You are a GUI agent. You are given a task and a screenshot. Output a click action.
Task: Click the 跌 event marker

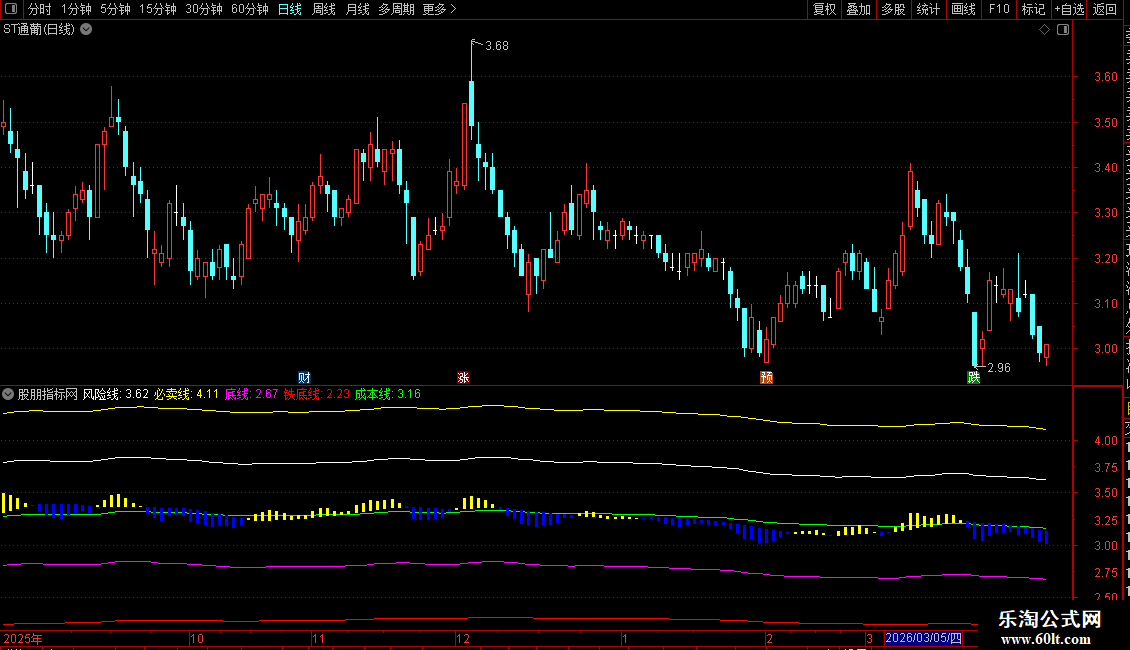point(974,378)
